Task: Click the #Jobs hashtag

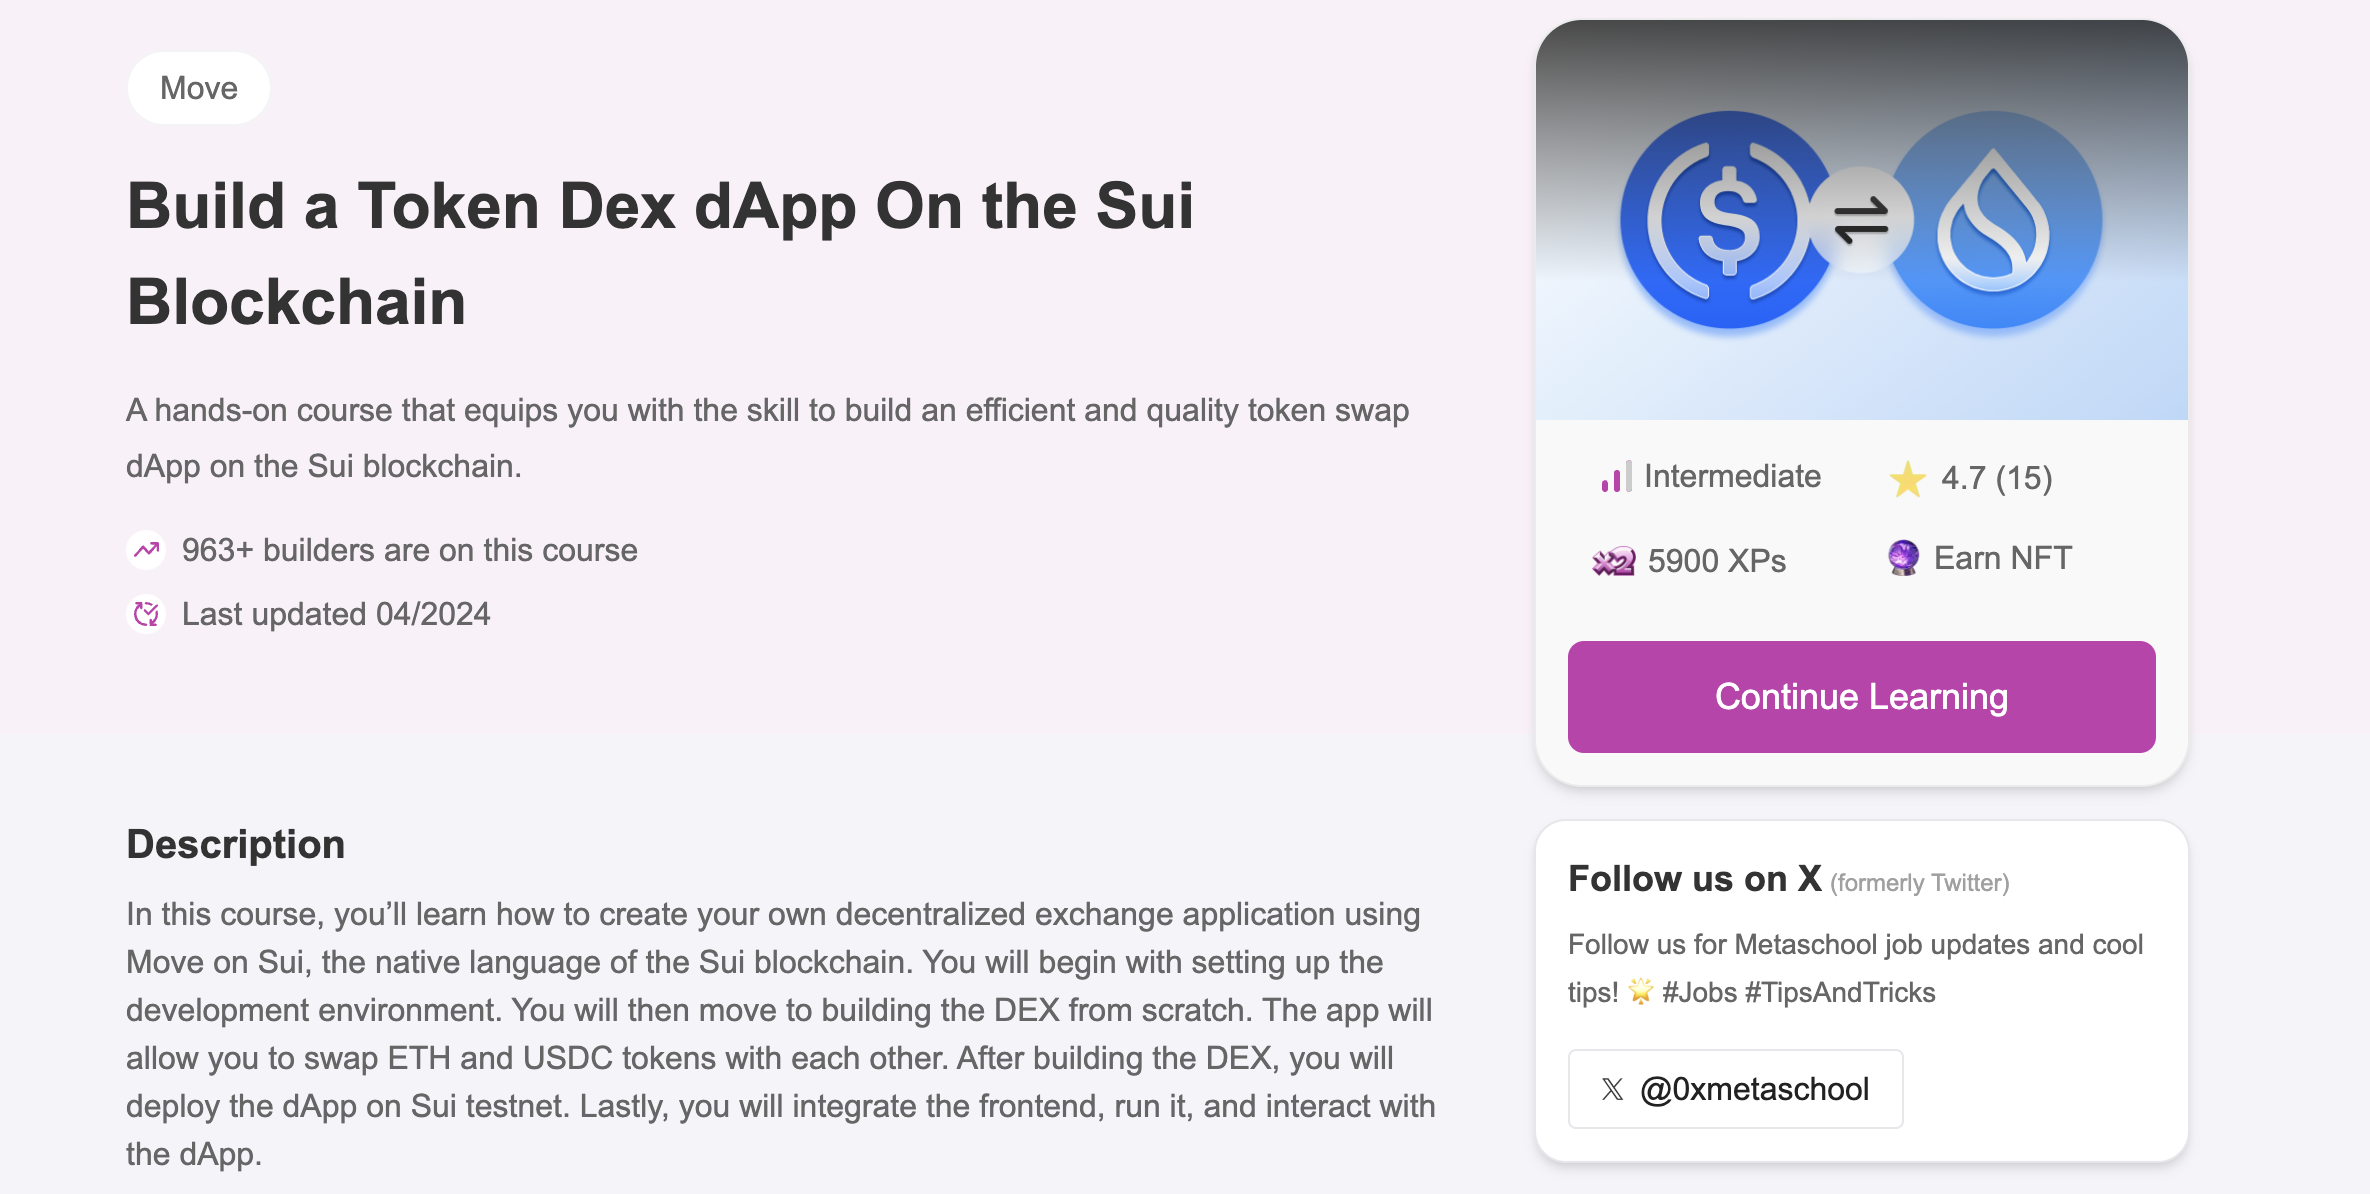Action: pos(1699,992)
